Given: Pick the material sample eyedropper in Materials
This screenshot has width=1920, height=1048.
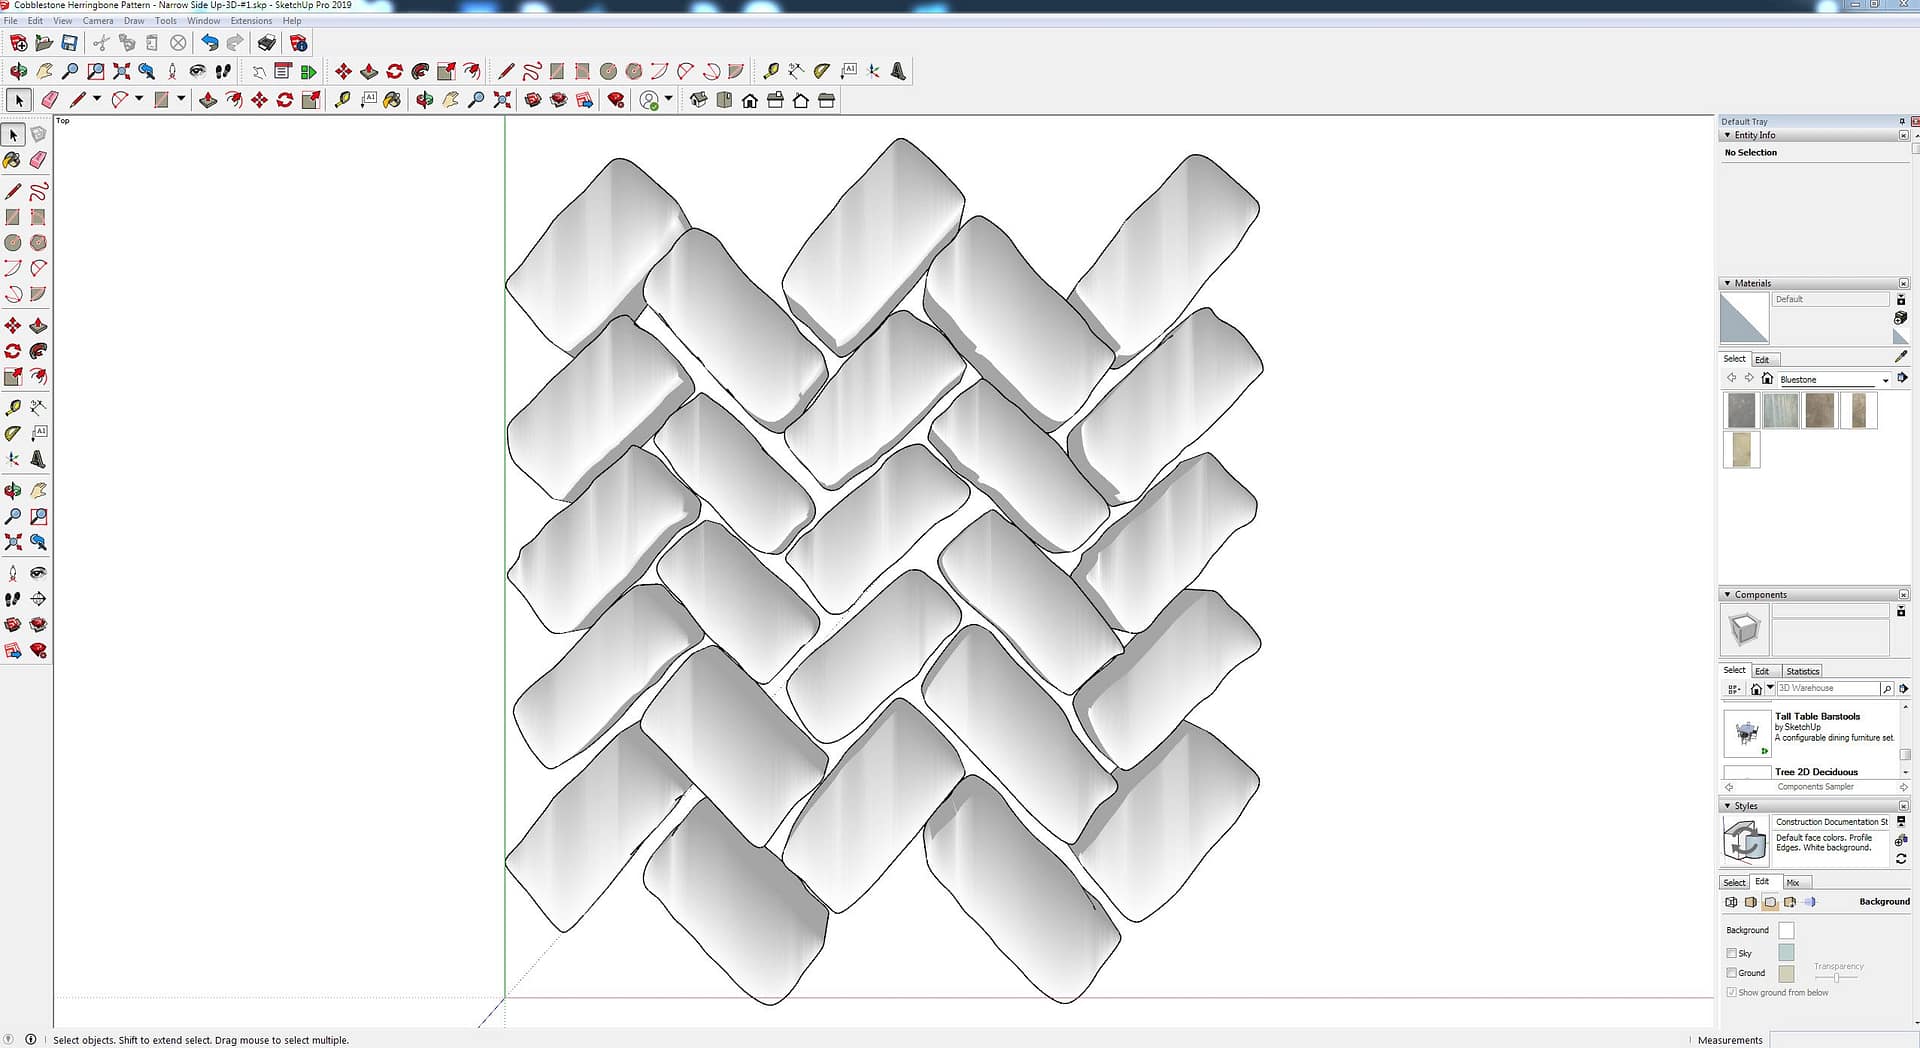Looking at the screenshot, I should (x=1900, y=357).
